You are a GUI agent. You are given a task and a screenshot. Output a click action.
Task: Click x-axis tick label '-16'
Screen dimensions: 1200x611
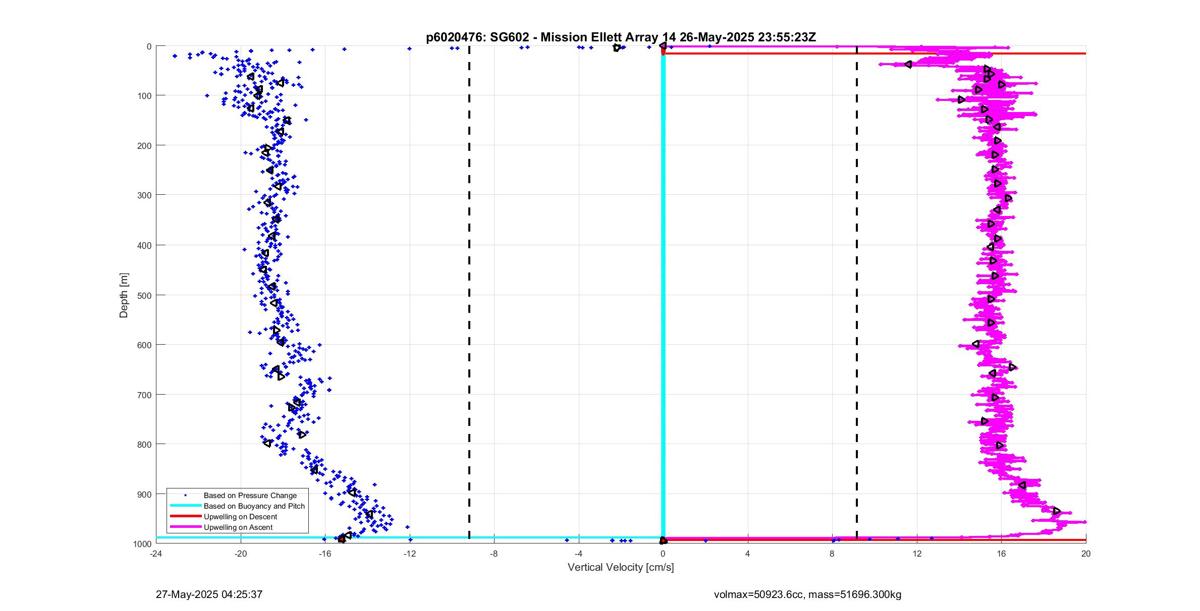(325, 552)
